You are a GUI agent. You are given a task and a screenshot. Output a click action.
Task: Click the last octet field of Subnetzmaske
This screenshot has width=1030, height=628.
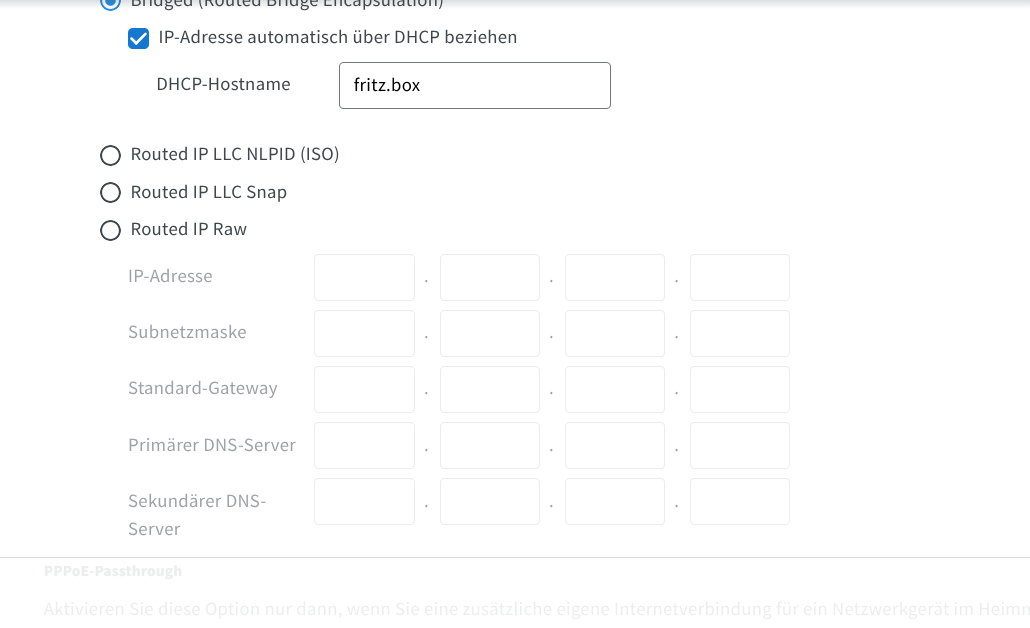coord(740,333)
